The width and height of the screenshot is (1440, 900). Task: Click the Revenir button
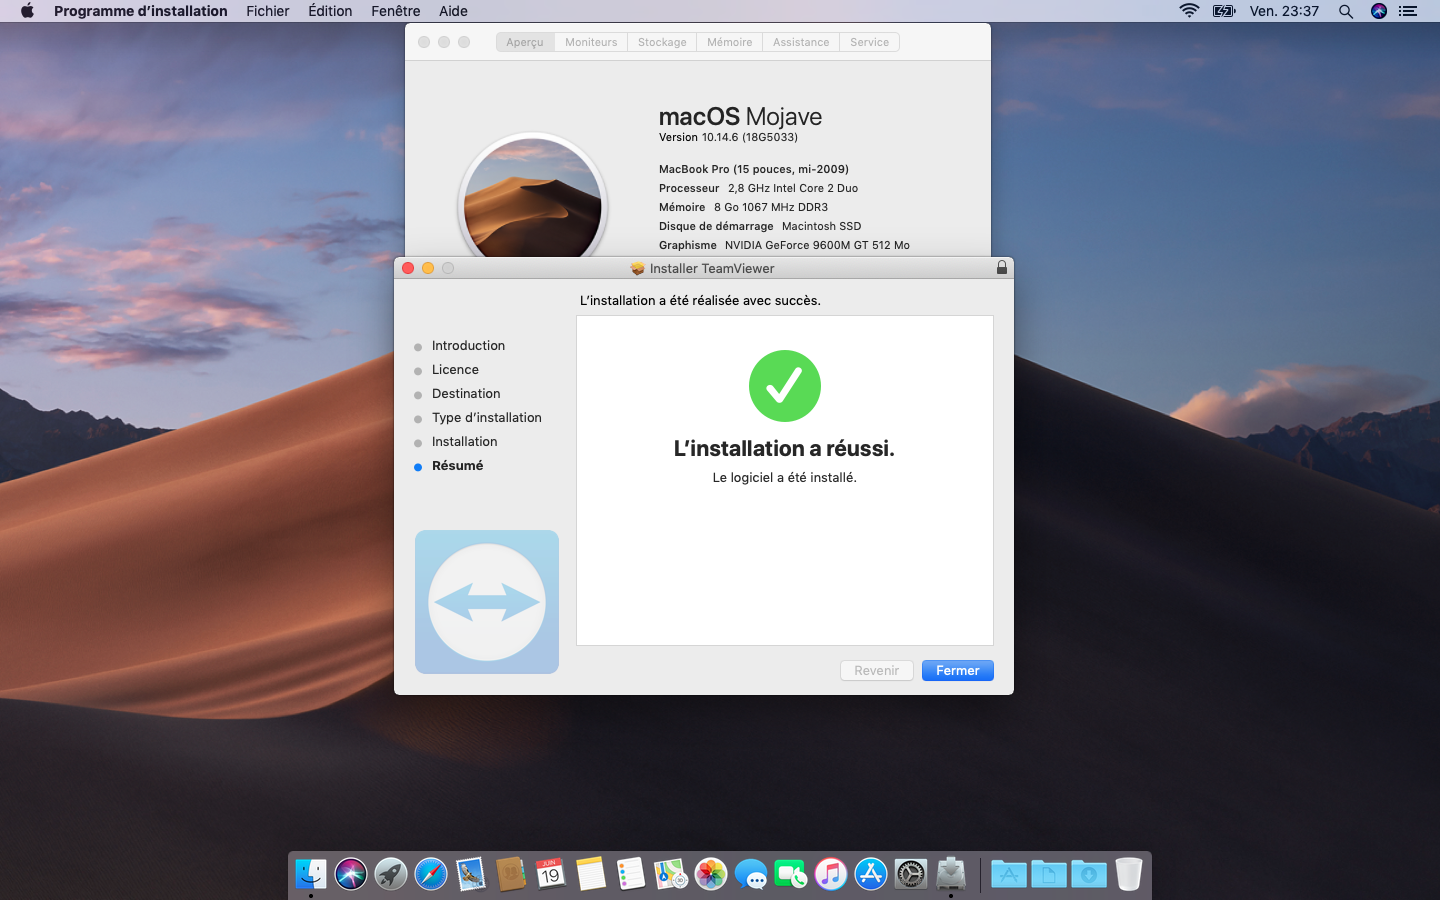click(x=877, y=671)
